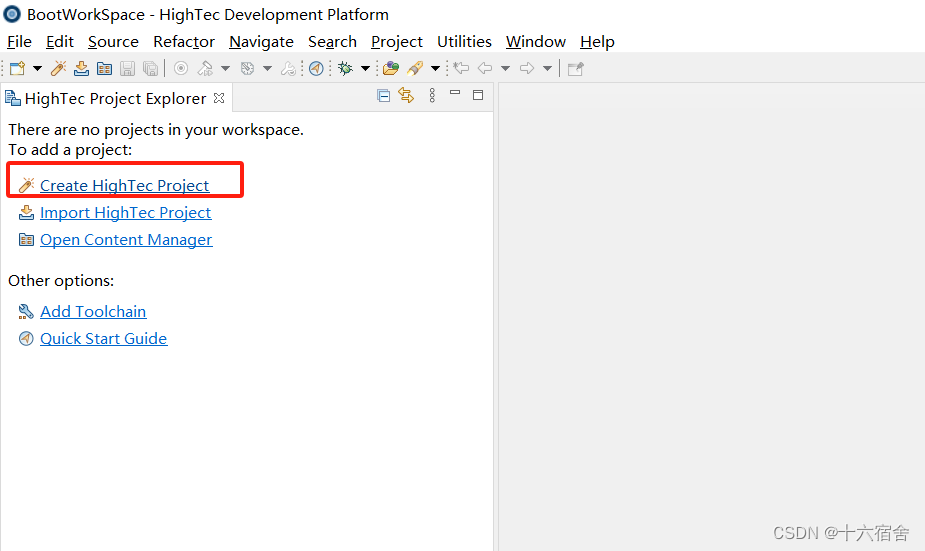Click Collapse All in Project Explorer
This screenshot has height=551, width=925.
[383, 96]
